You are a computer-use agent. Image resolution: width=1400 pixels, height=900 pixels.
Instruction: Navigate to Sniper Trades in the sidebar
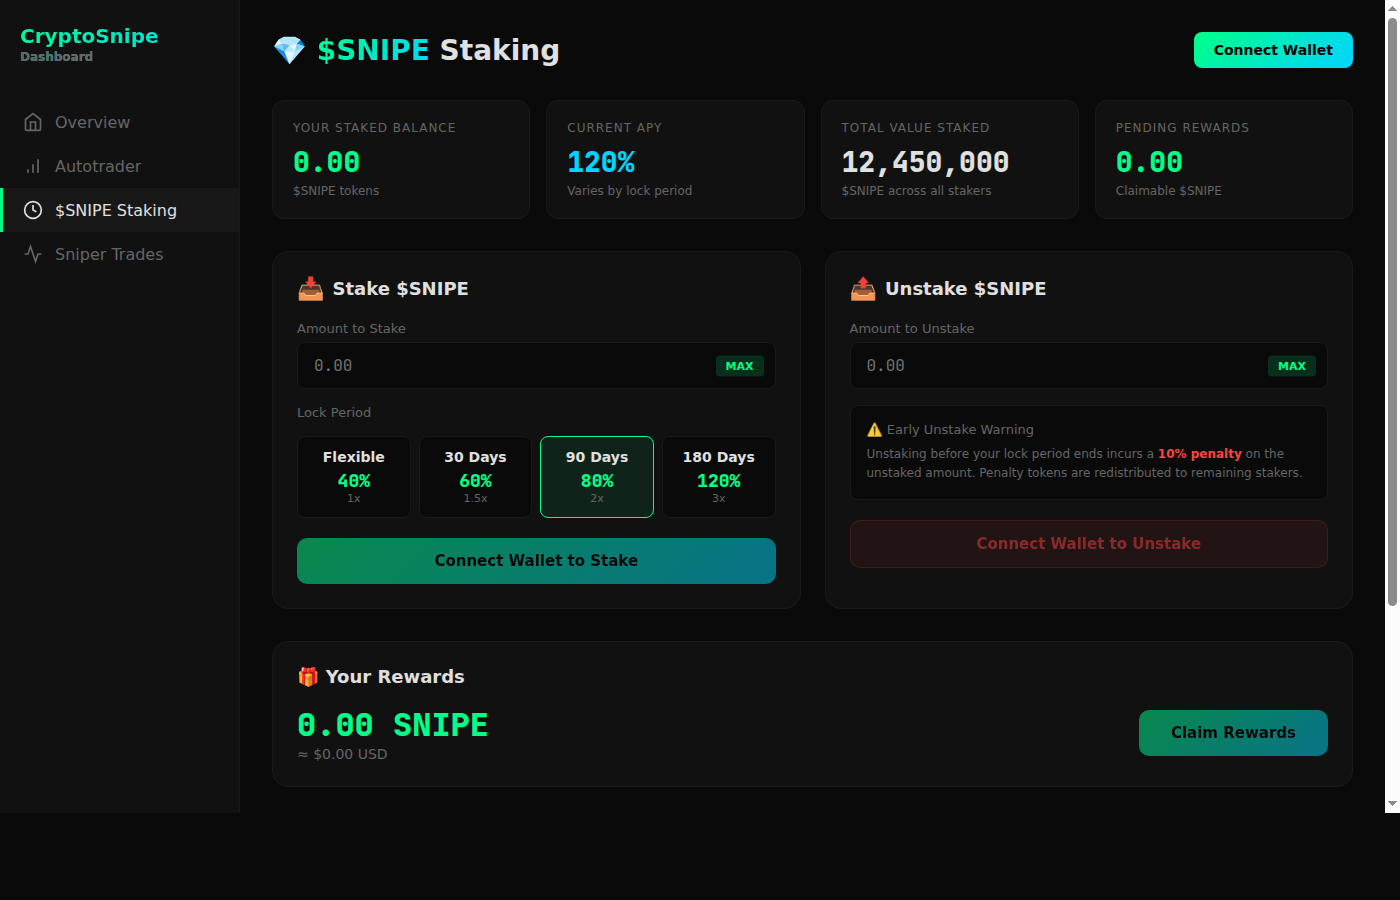pyautogui.click(x=108, y=253)
